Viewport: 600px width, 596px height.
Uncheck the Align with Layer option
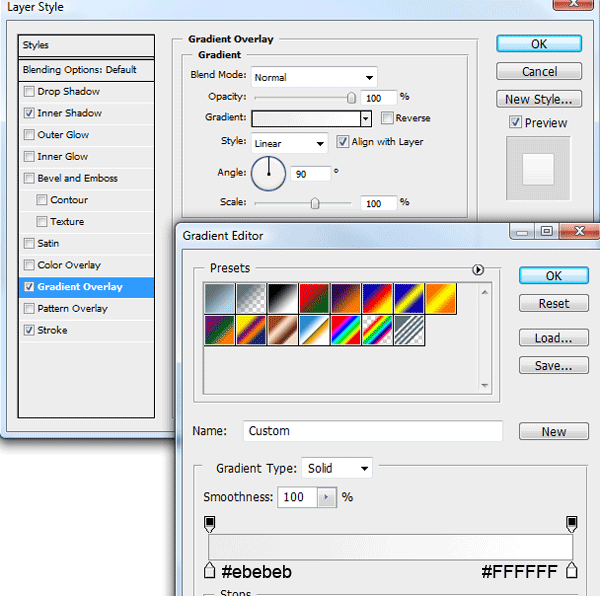pyautogui.click(x=343, y=142)
